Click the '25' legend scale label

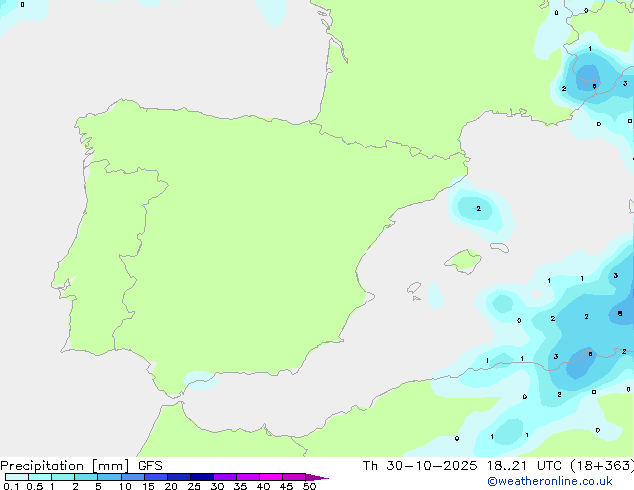click(194, 486)
